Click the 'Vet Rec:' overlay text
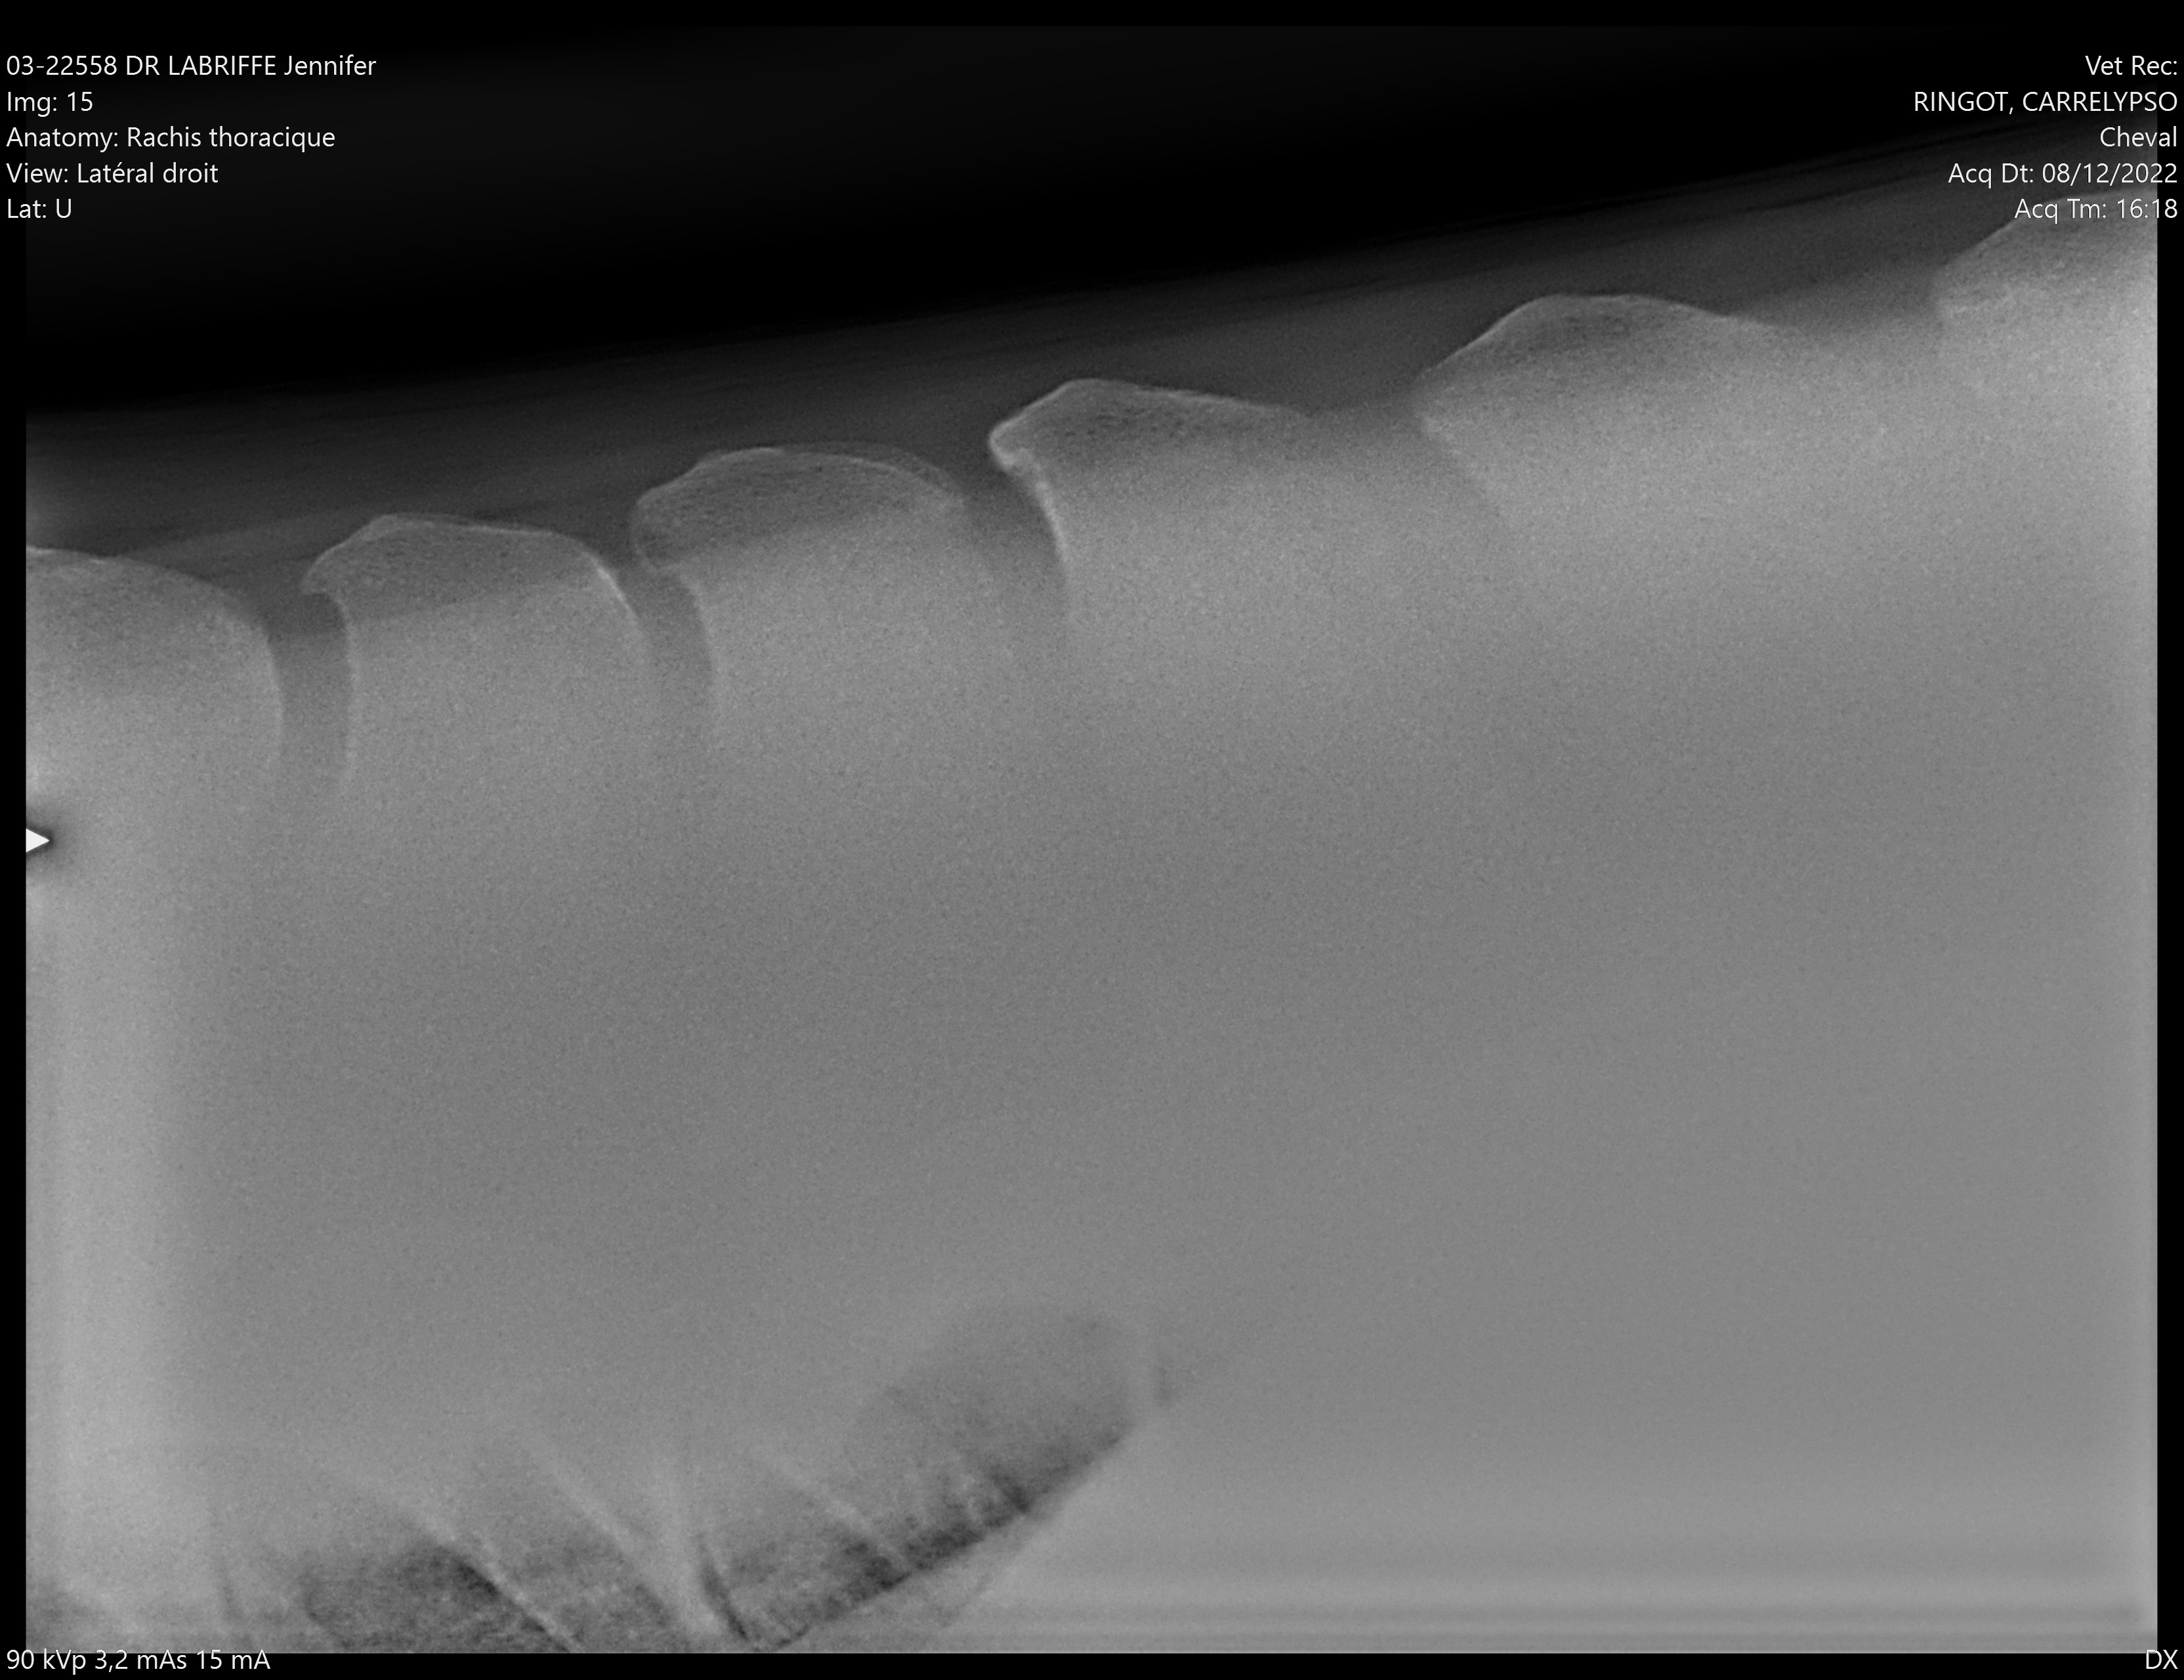Viewport: 2184px width, 1680px height. (x=2130, y=66)
